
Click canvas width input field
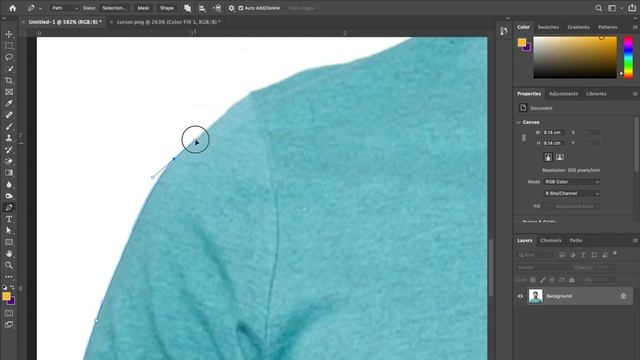click(553, 132)
